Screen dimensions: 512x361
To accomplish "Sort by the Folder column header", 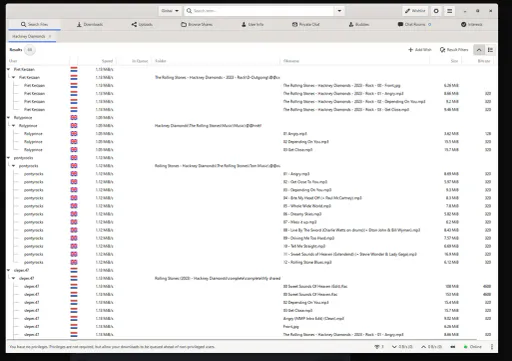I will 216,61.
